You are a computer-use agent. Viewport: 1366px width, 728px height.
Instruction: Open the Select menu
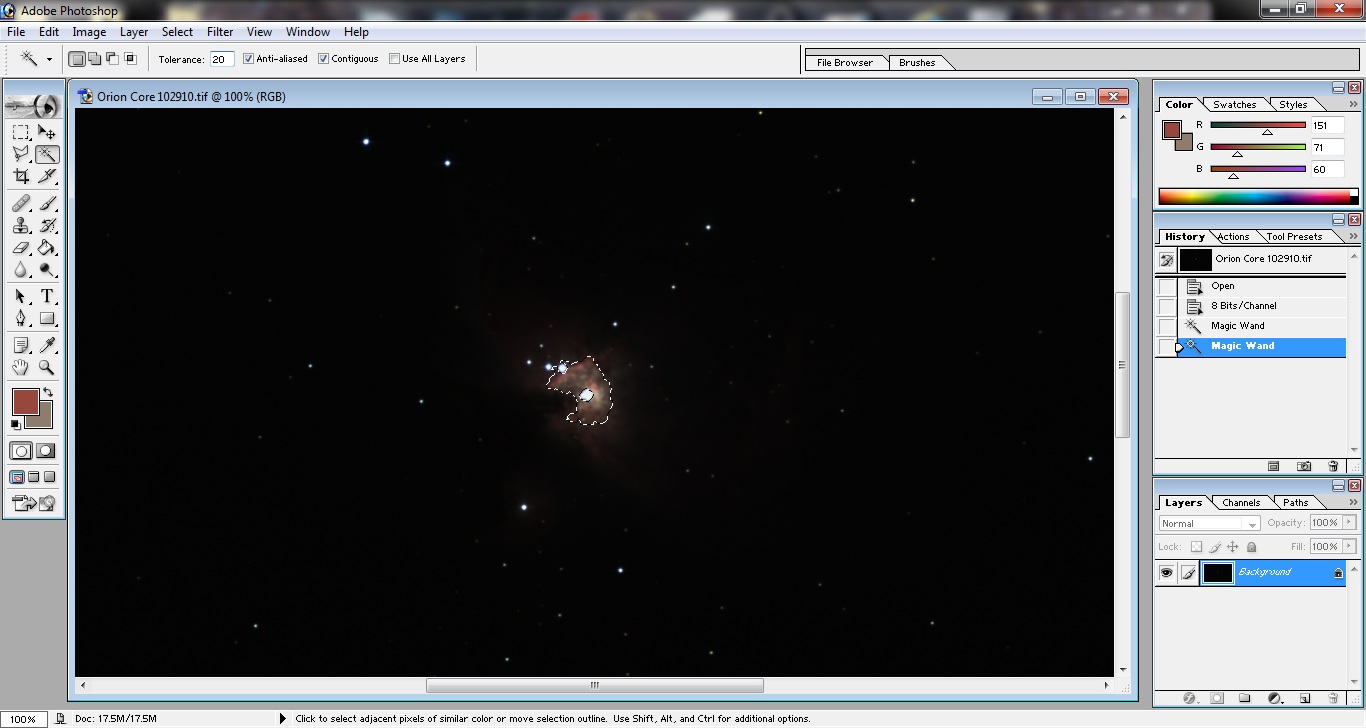pyautogui.click(x=177, y=32)
